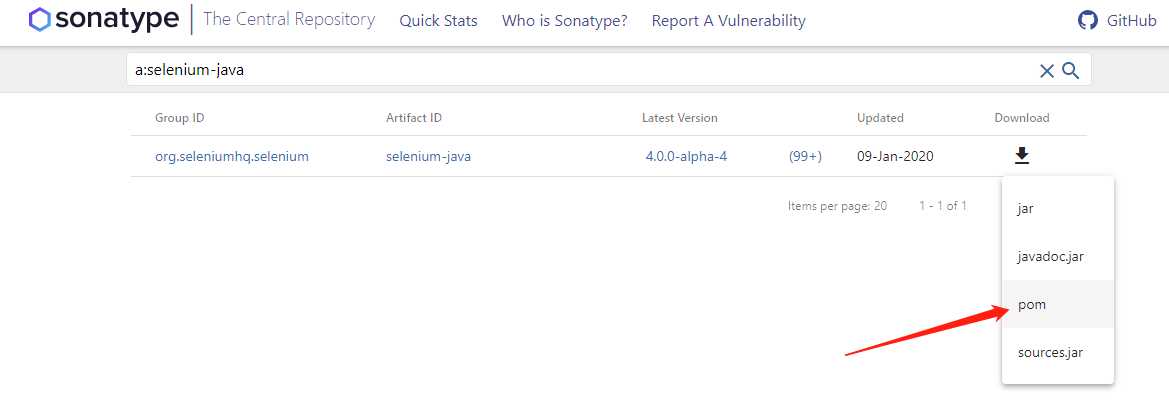Clear the search field with the X icon

[x=1047, y=70]
